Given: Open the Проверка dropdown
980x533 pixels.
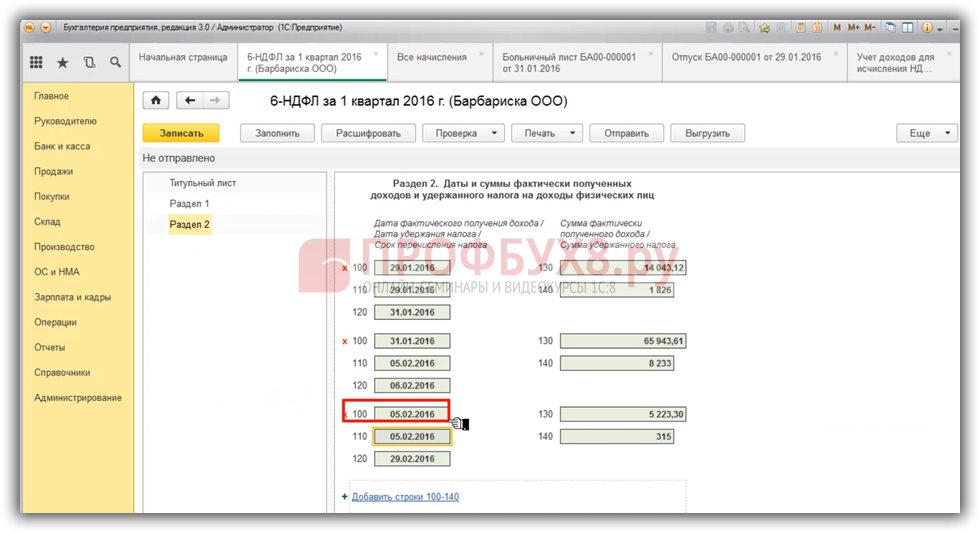Looking at the screenshot, I should click(464, 133).
